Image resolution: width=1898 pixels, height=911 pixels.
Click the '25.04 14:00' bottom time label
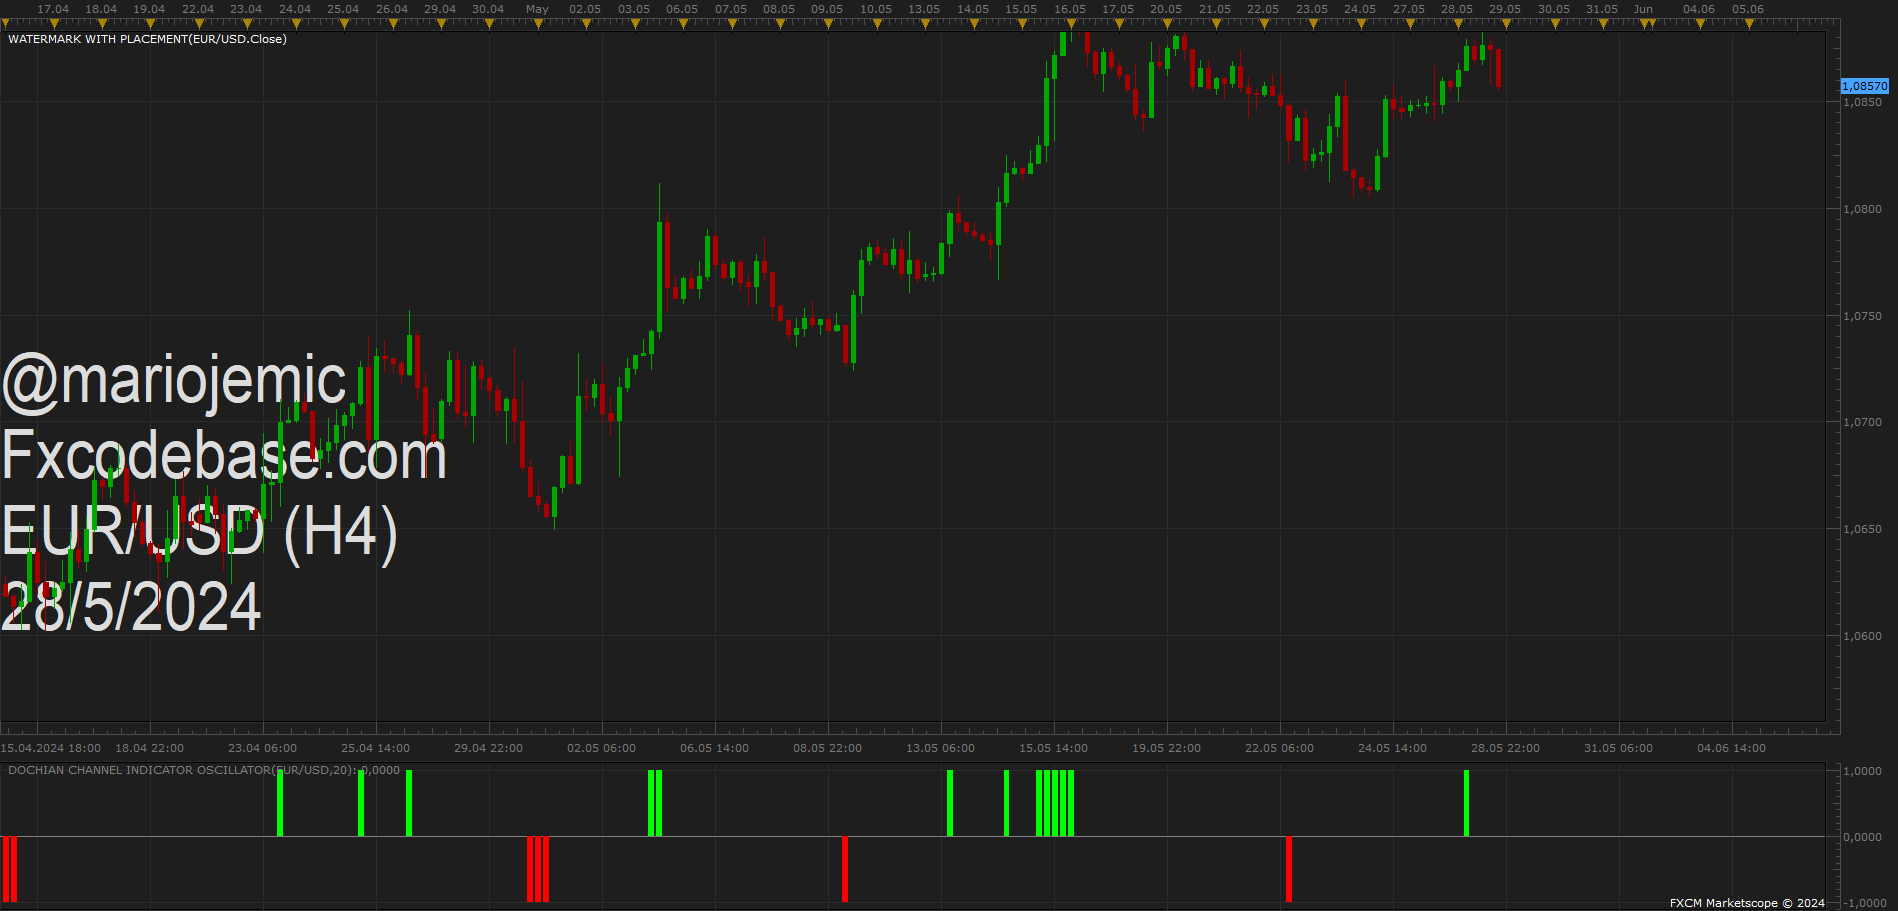(x=376, y=748)
